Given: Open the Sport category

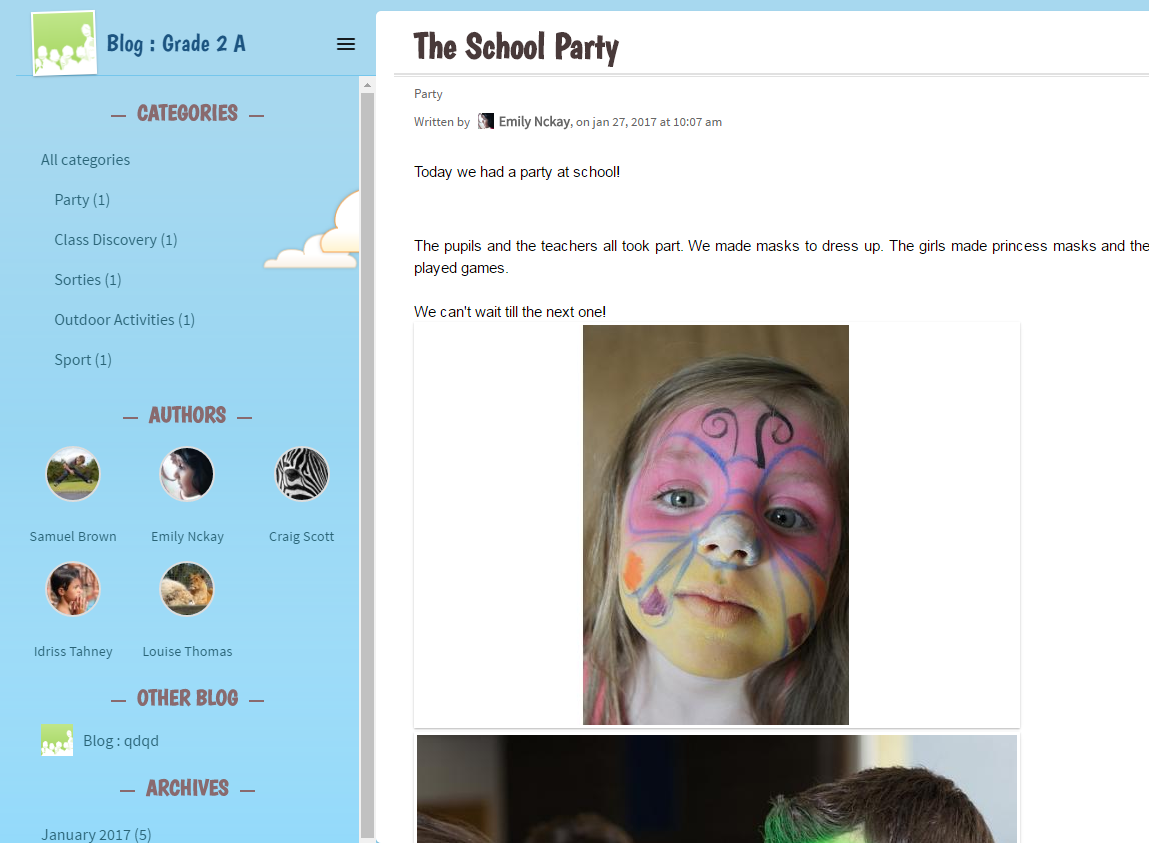Looking at the screenshot, I should [83, 359].
